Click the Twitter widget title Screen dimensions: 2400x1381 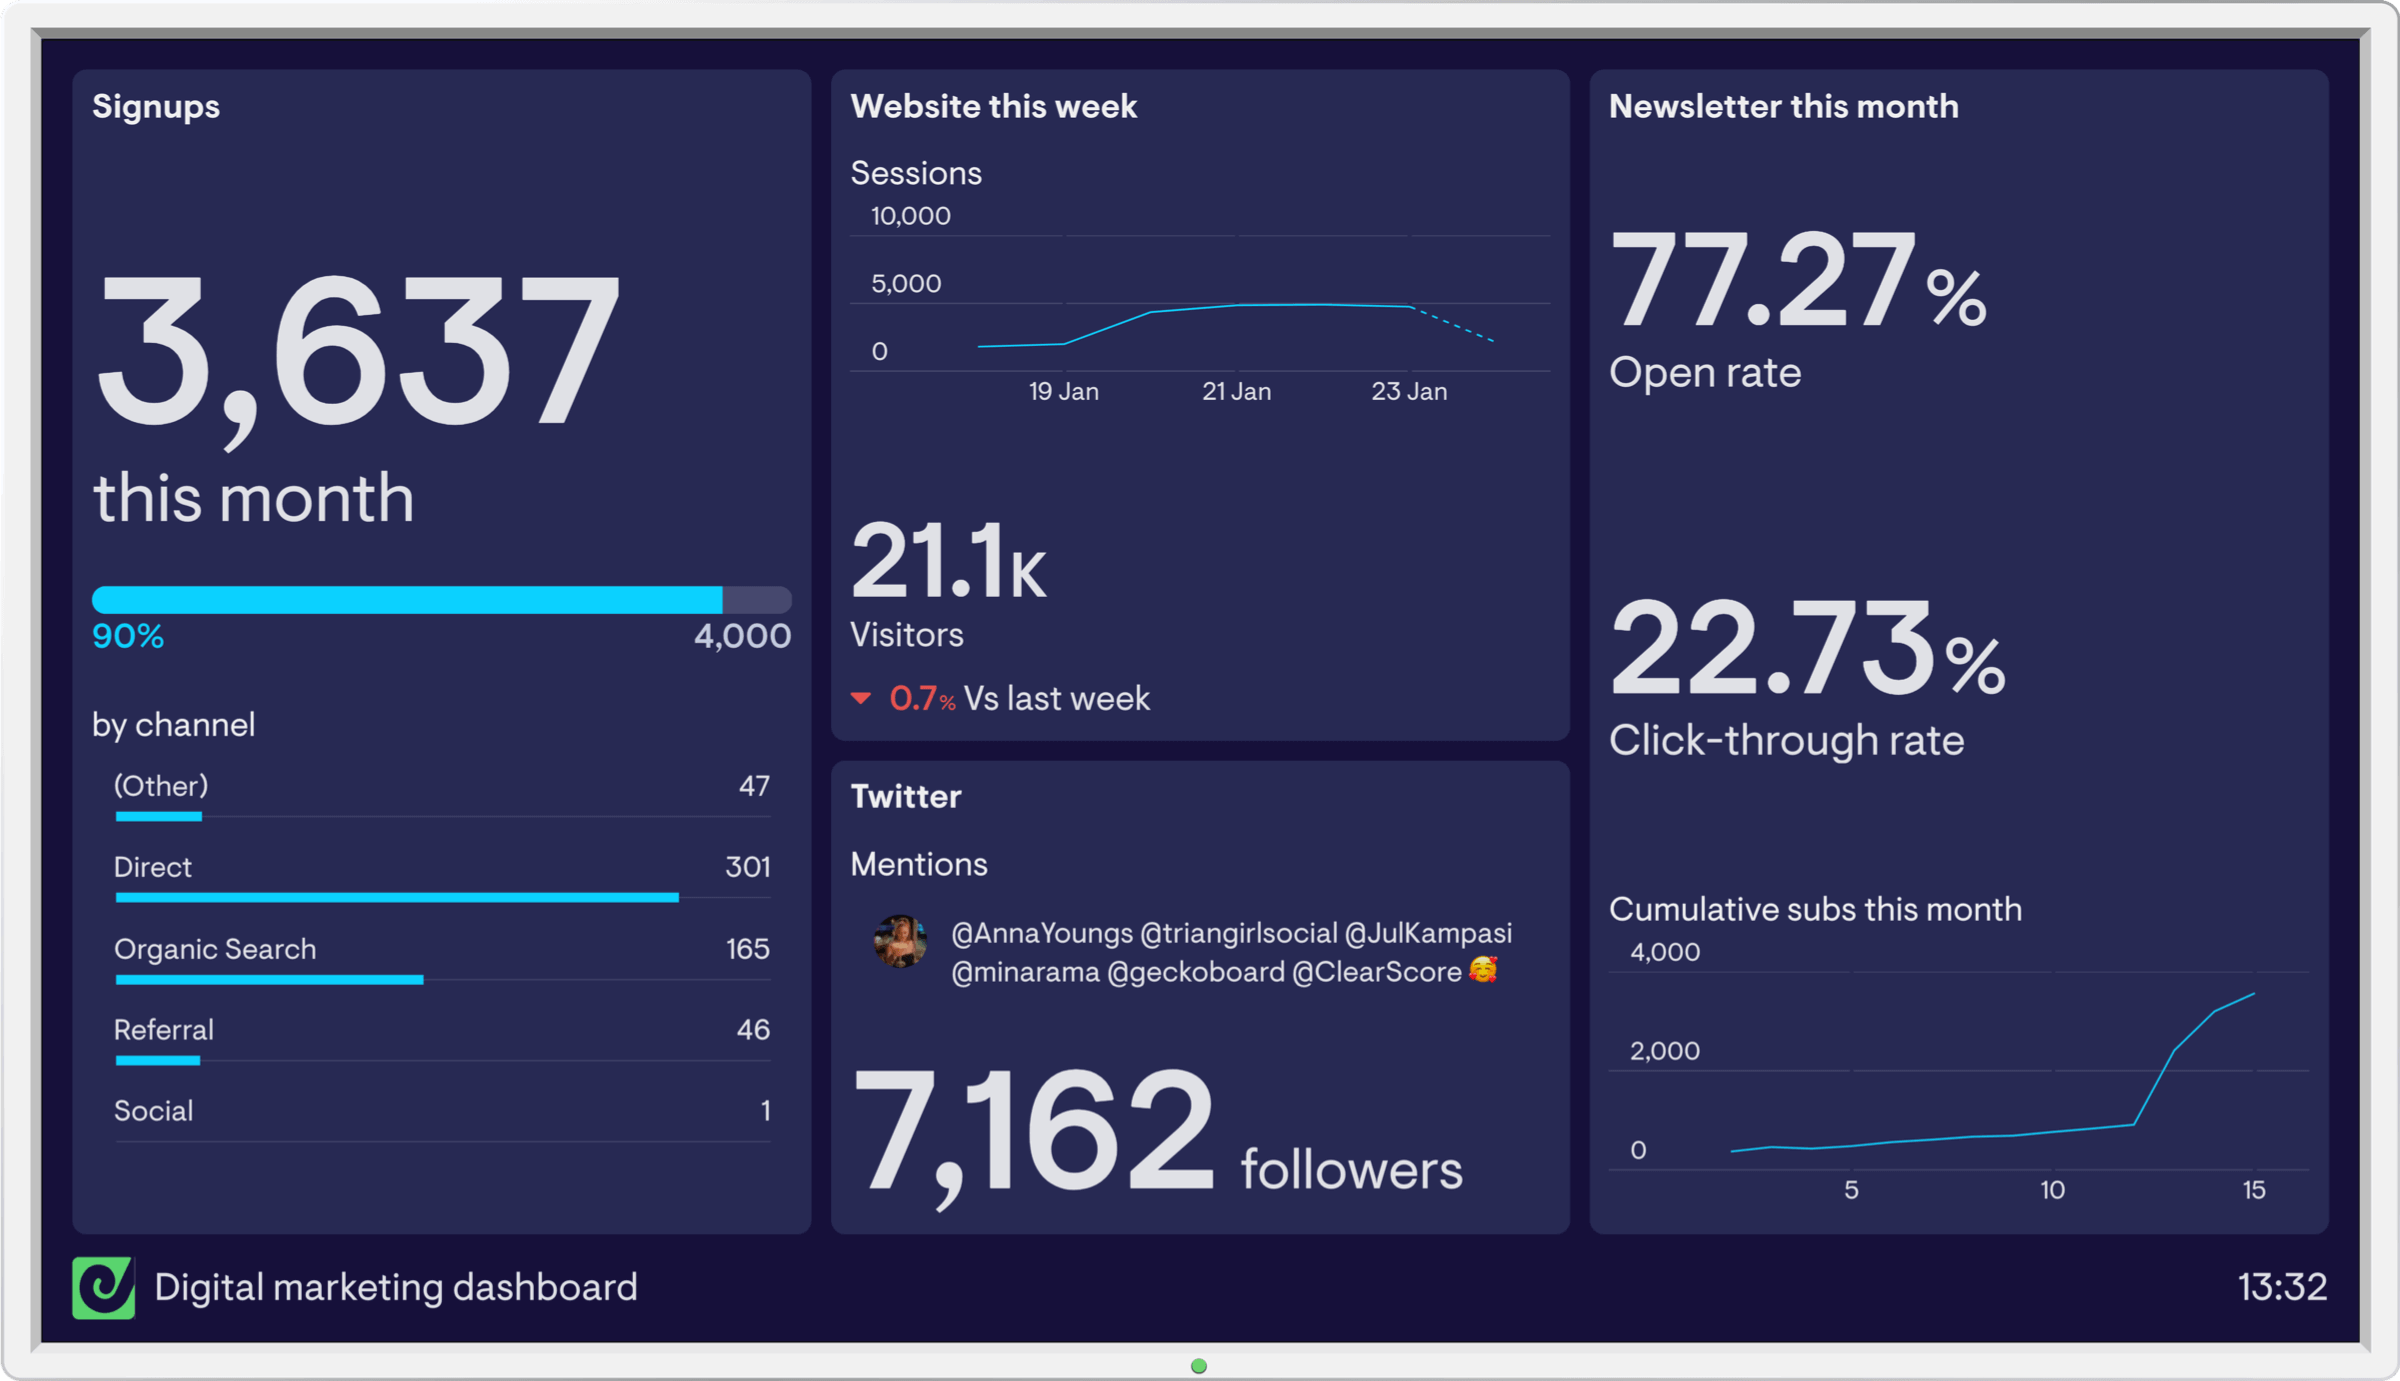(906, 796)
